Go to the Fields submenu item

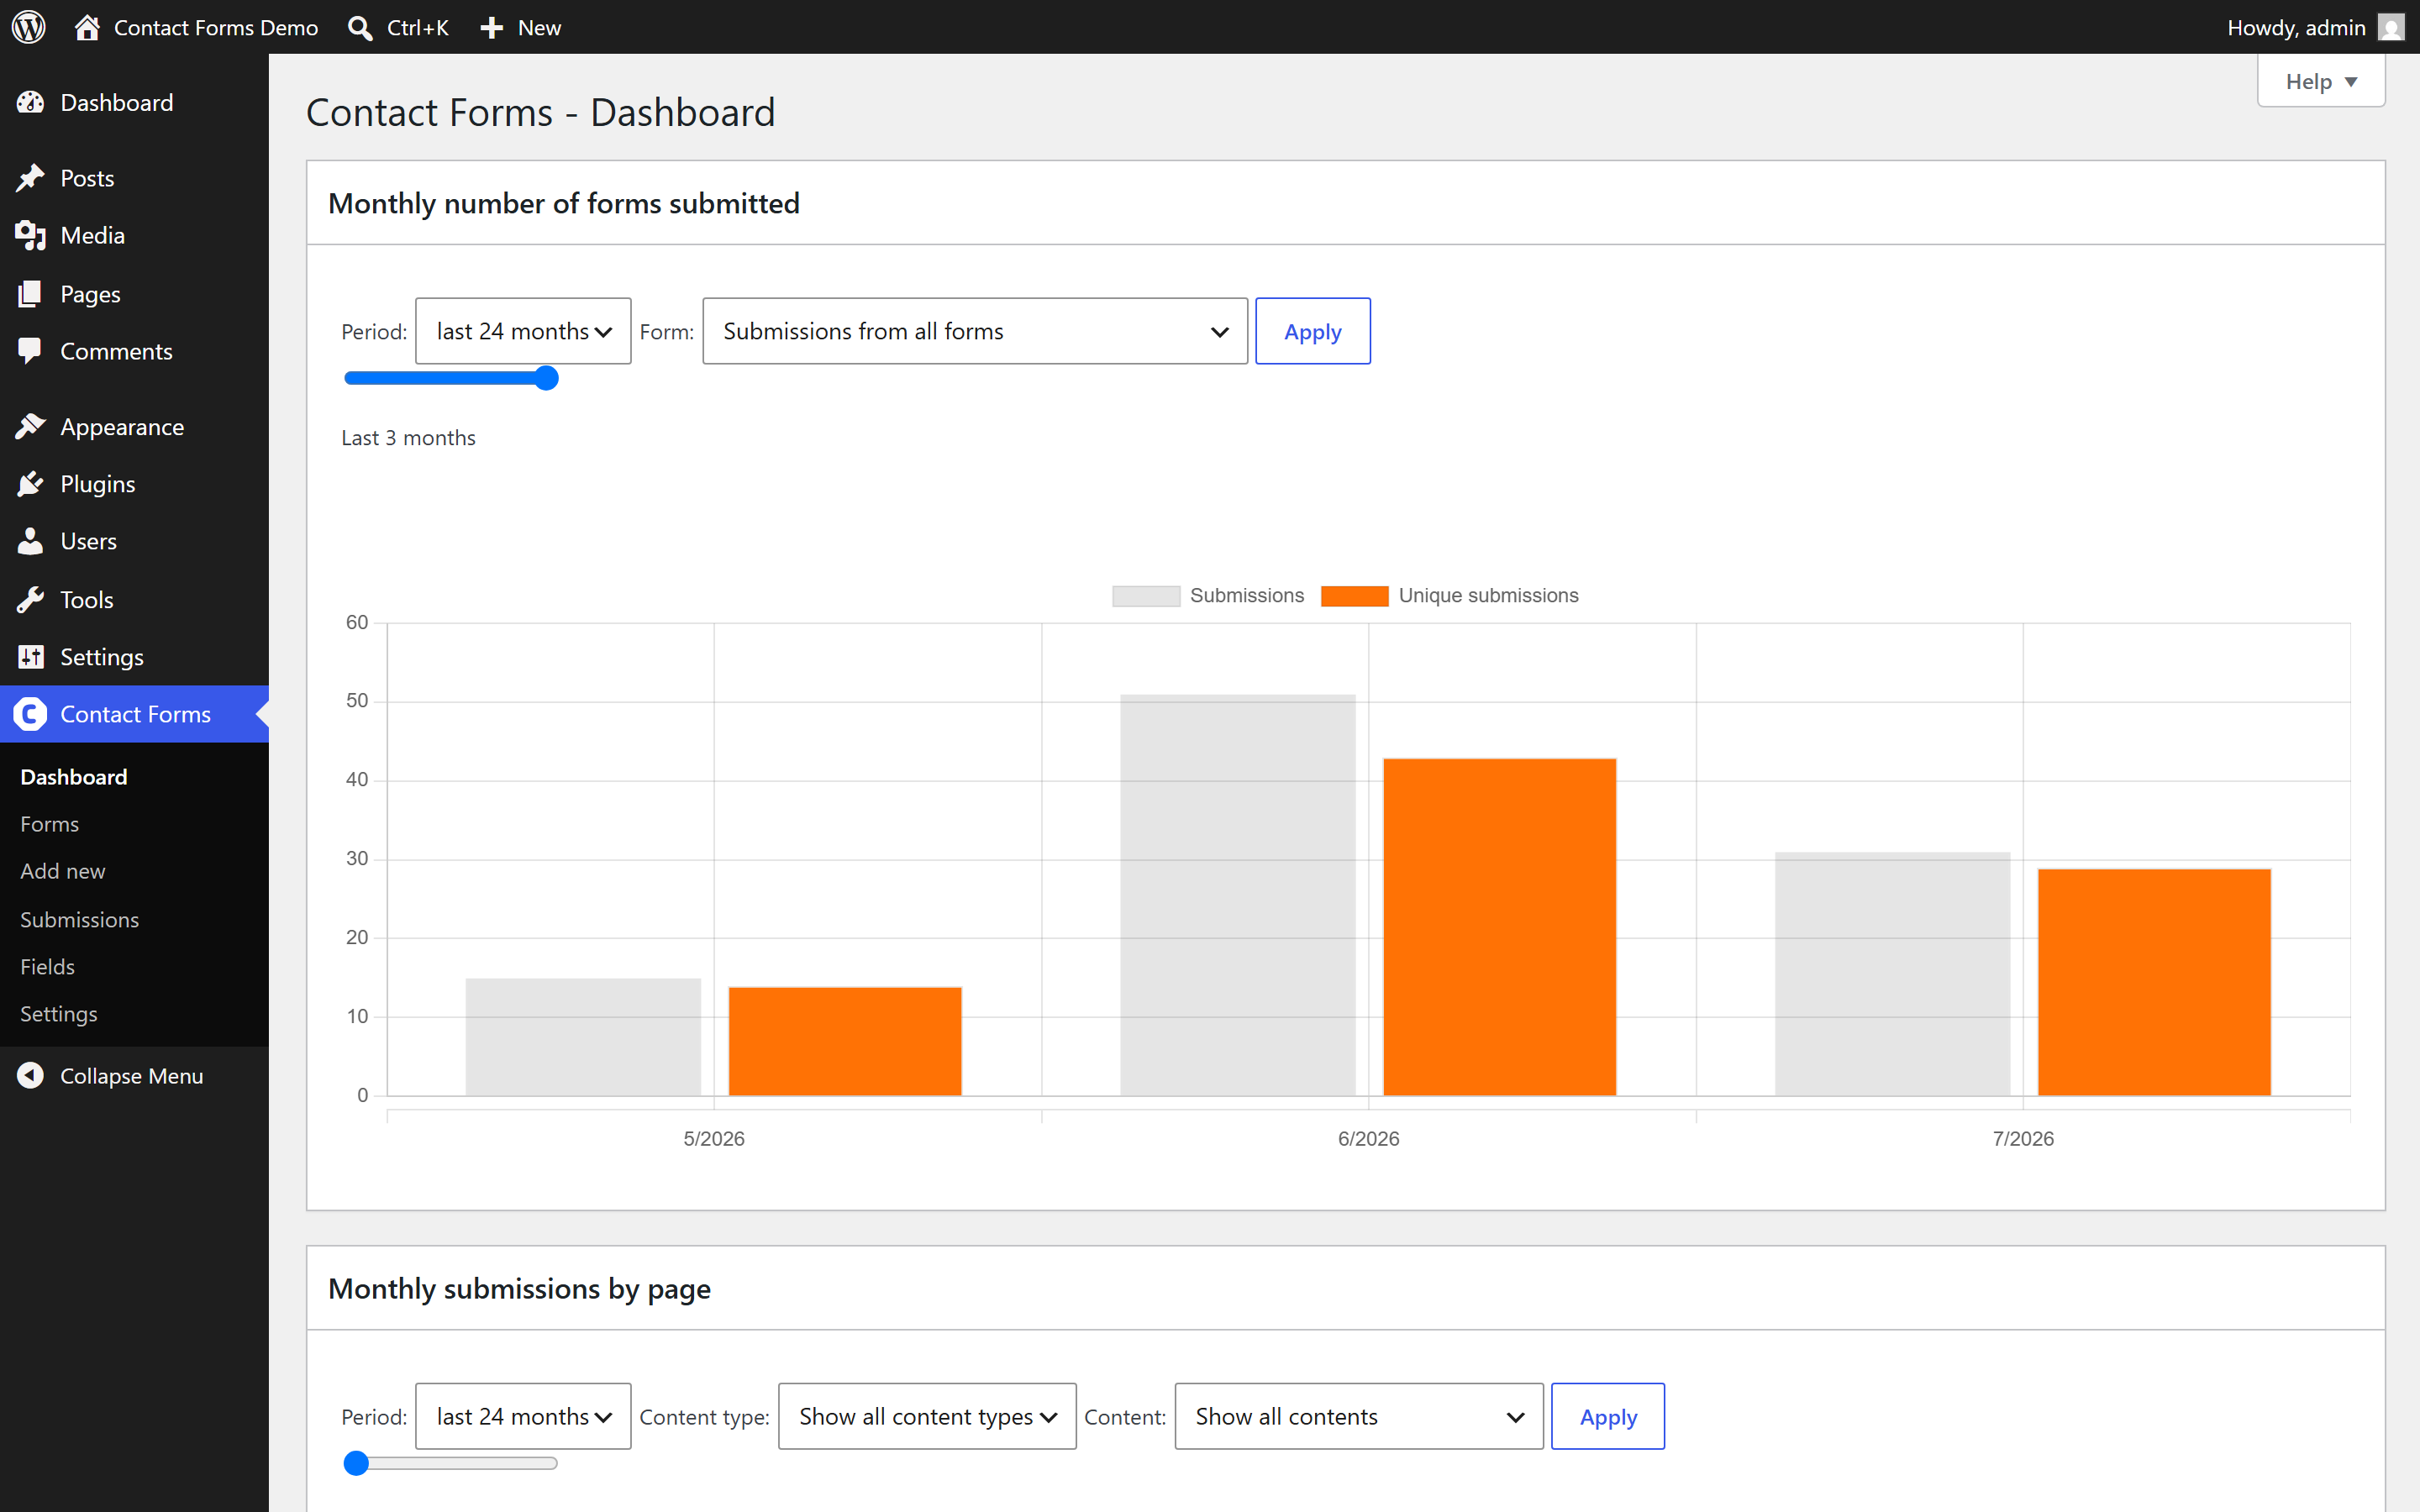pos(47,967)
